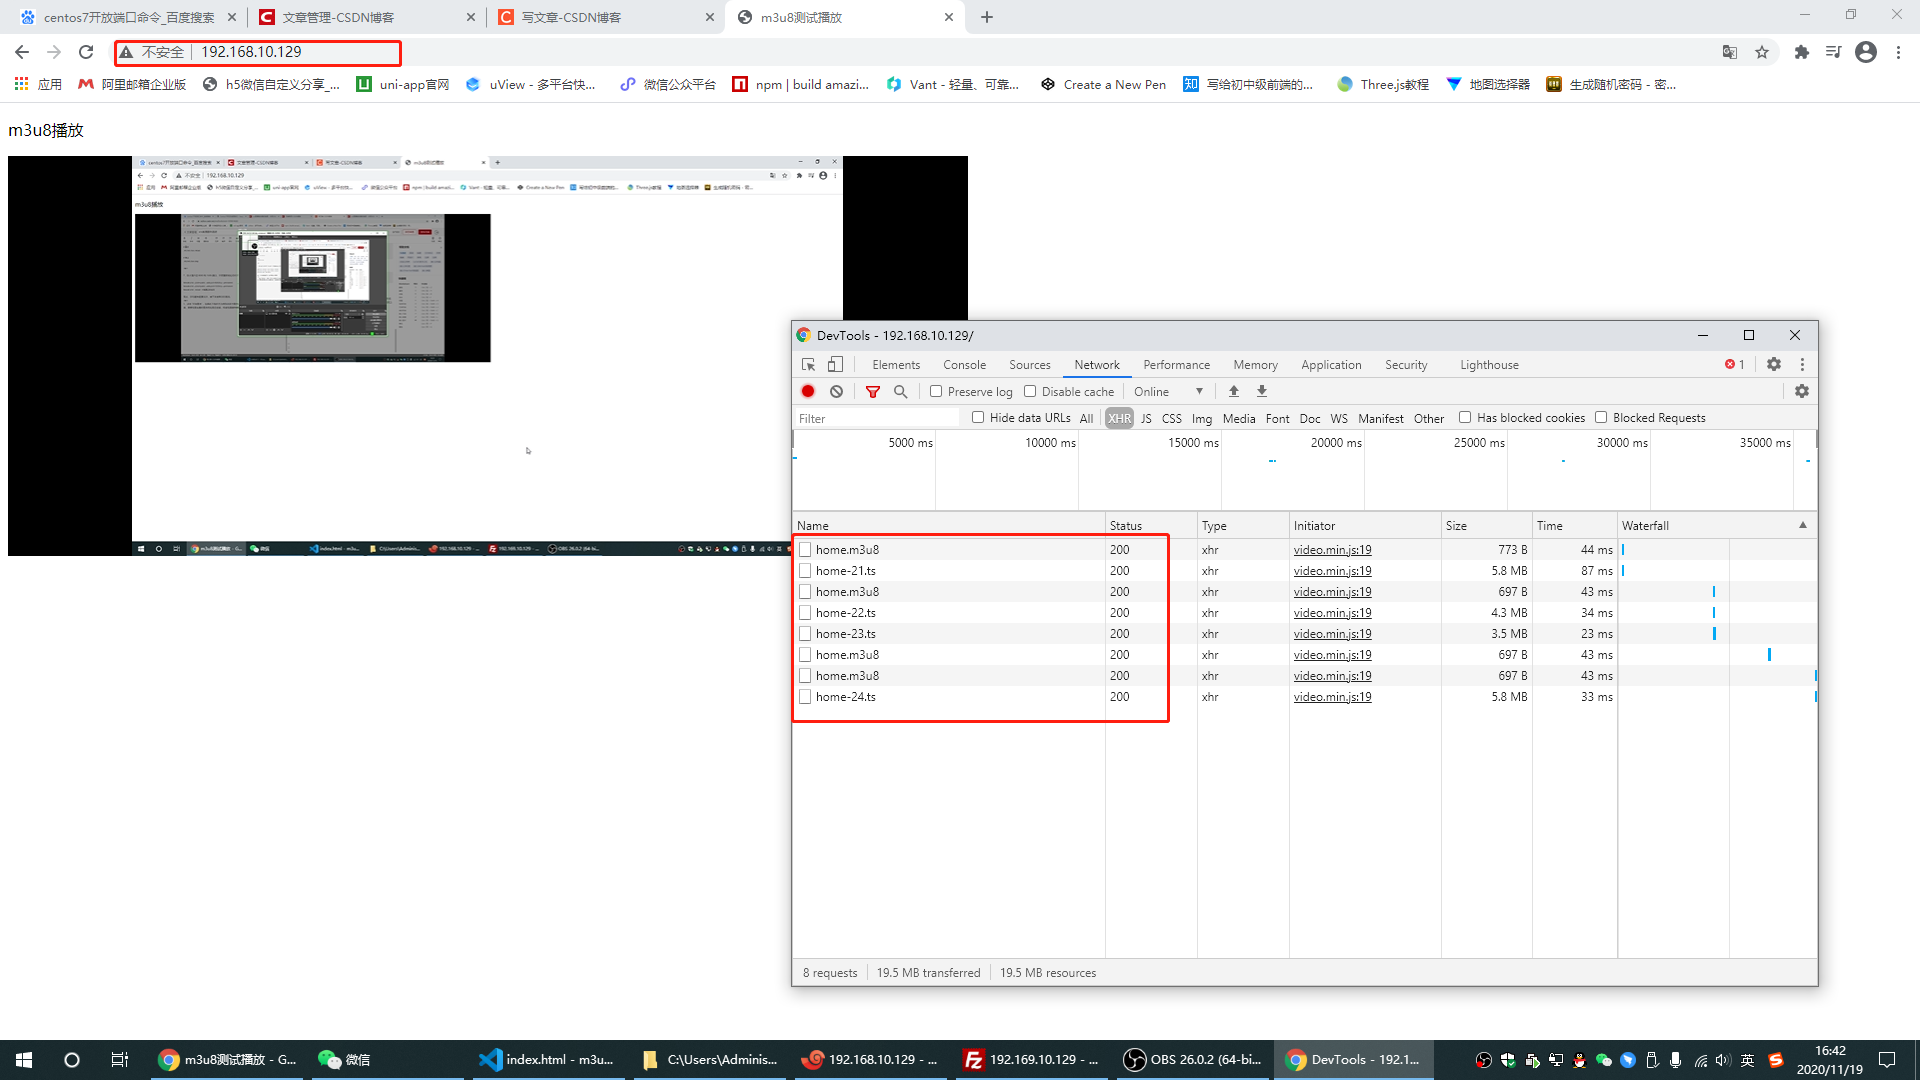Open network search magnifier icon
The image size is (1920, 1080).
click(x=901, y=391)
